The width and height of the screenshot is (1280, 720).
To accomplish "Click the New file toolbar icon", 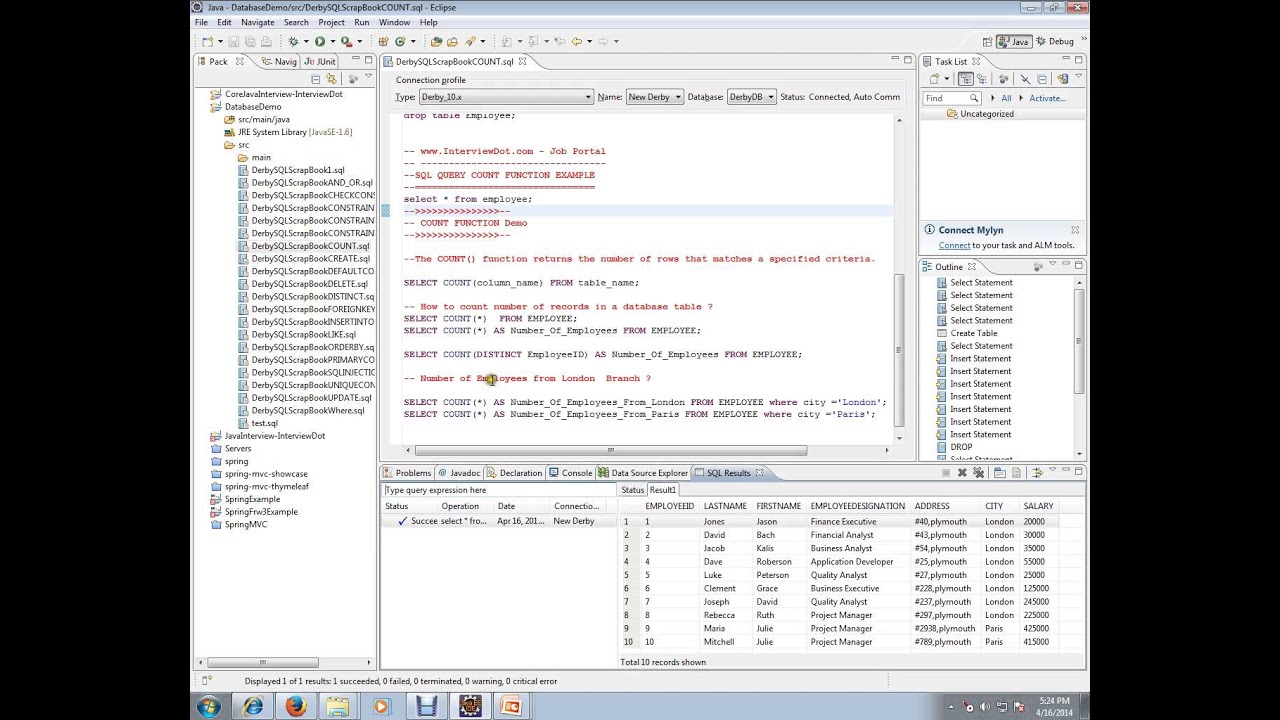I will pos(208,41).
